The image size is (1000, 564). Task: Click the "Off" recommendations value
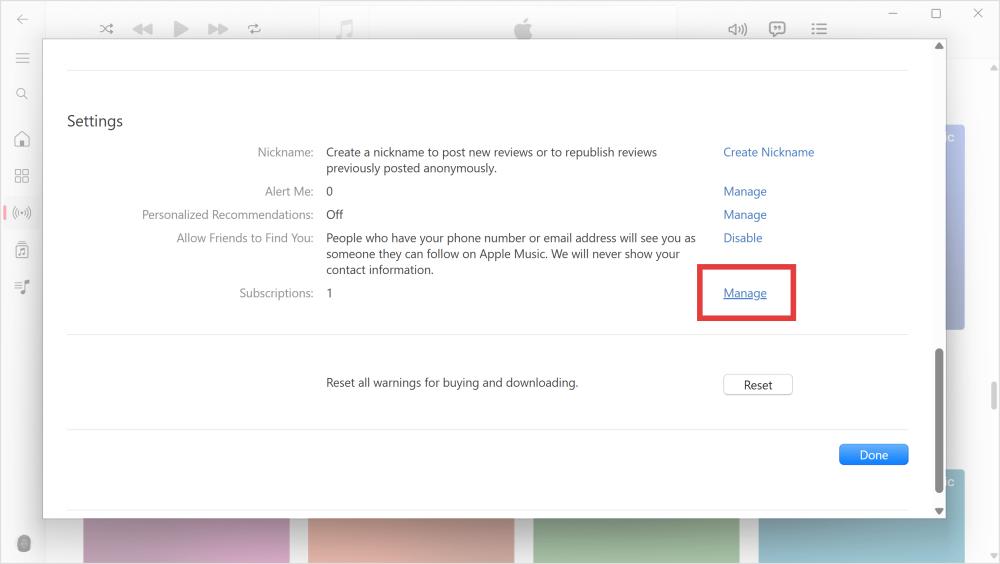(x=334, y=215)
